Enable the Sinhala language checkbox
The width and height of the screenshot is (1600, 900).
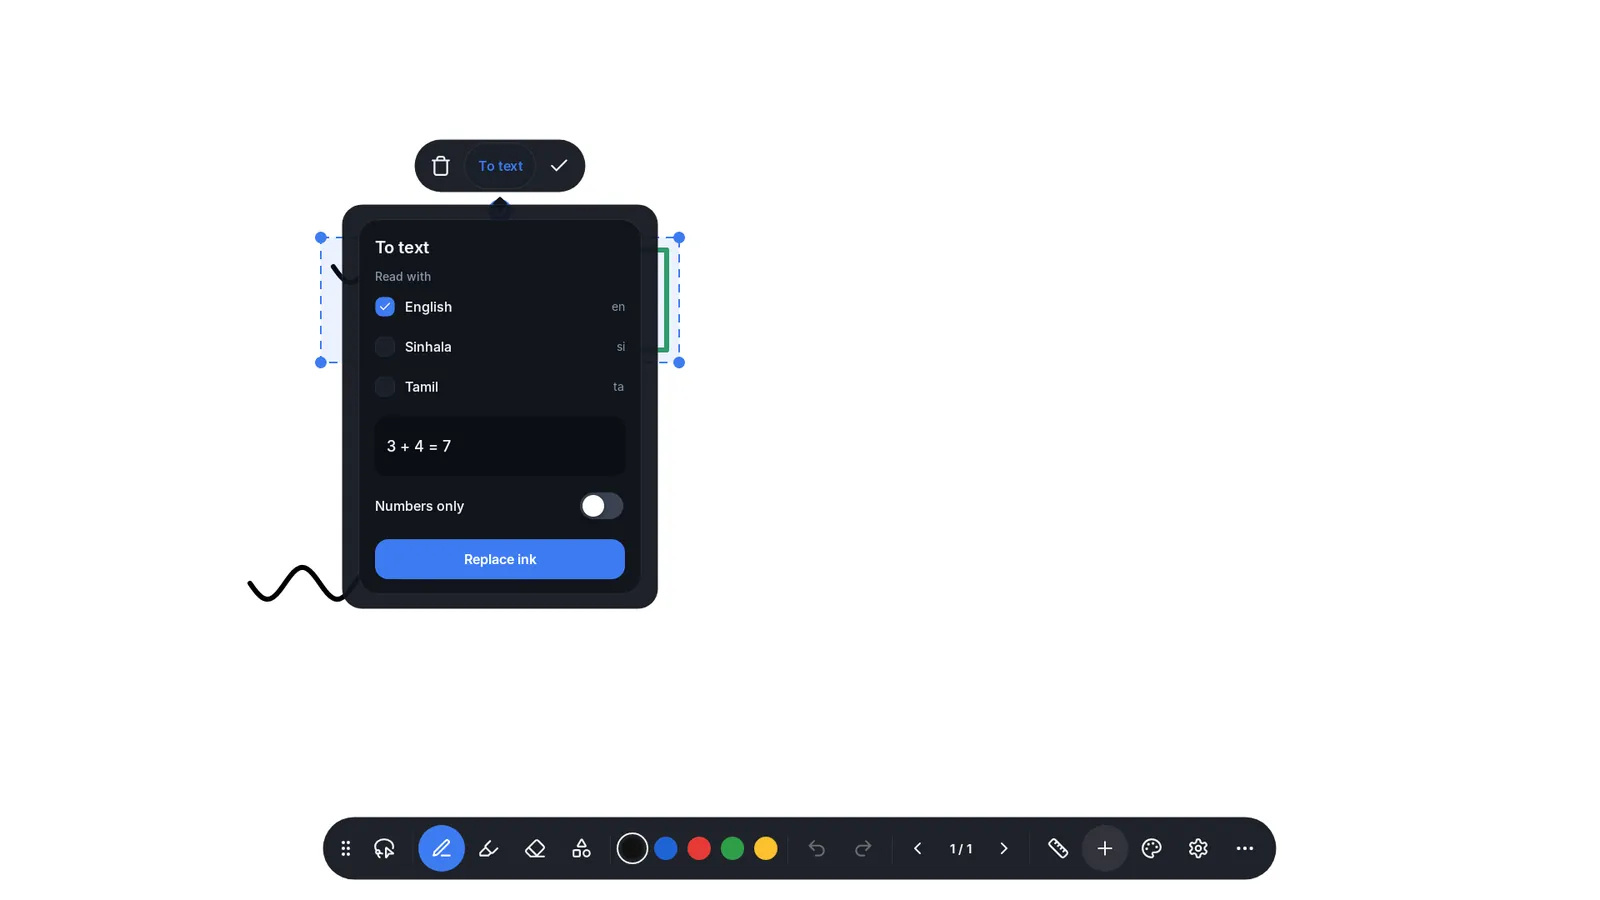click(385, 347)
